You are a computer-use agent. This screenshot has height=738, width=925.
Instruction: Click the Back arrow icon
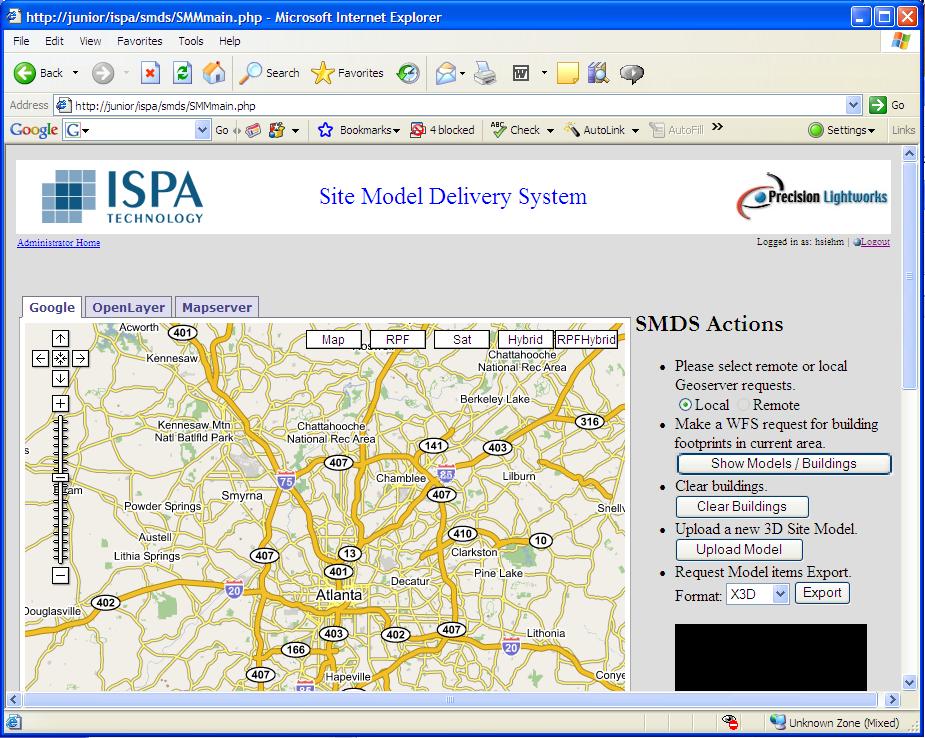25,73
